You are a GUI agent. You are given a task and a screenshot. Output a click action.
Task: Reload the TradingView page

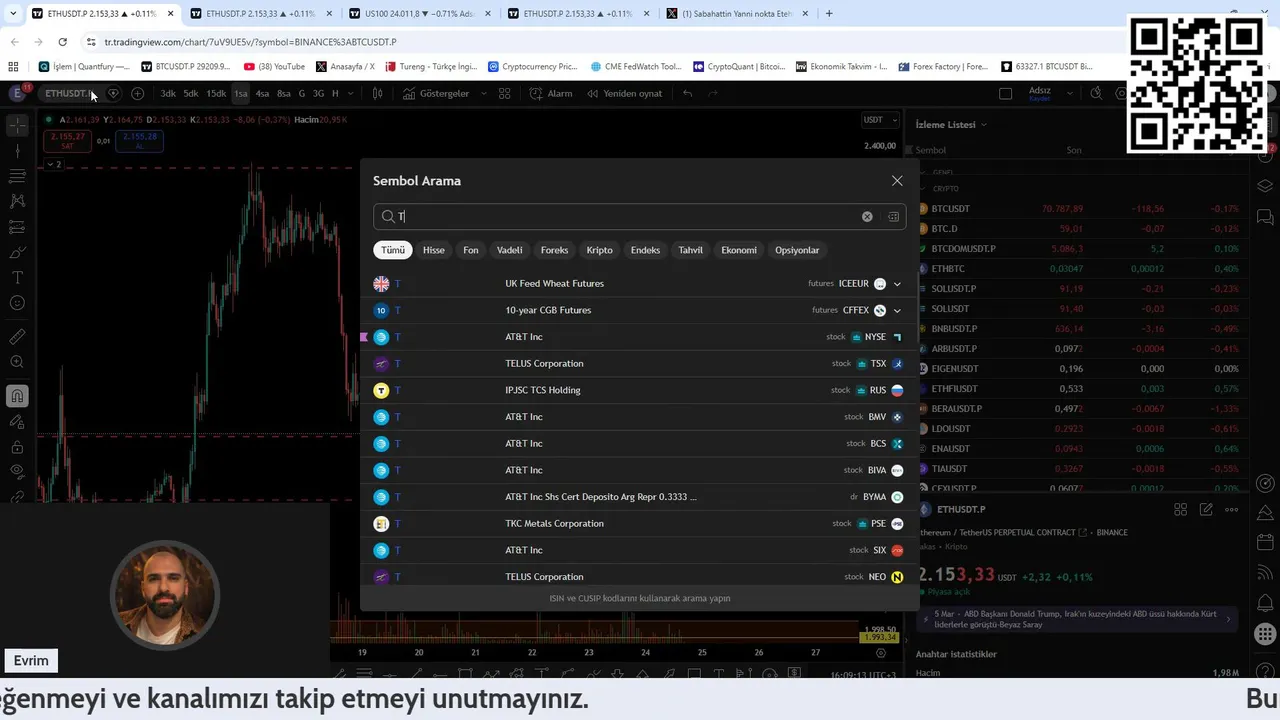[x=62, y=42]
